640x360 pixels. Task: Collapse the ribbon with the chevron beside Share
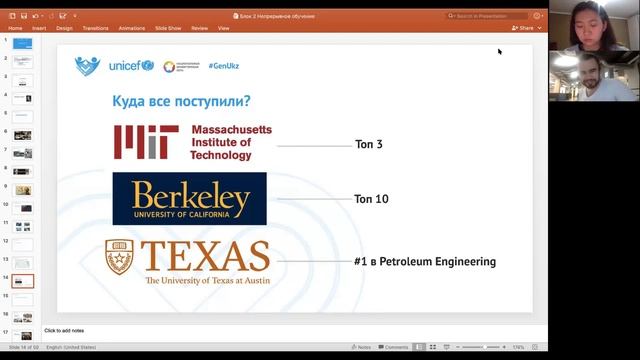coord(540,28)
